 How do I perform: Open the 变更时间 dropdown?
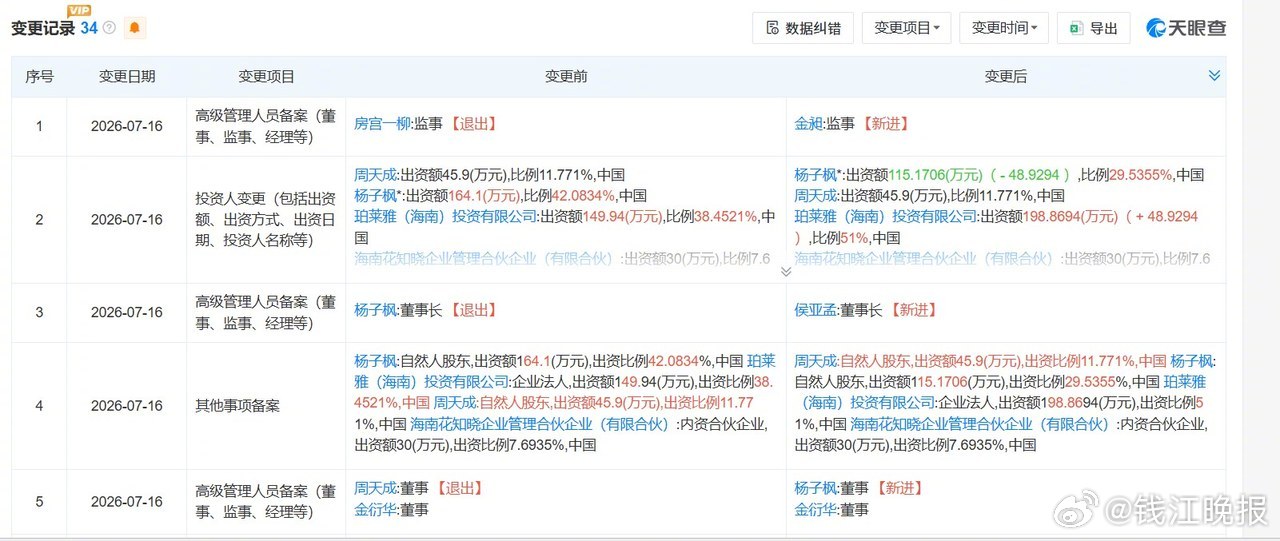(1004, 28)
